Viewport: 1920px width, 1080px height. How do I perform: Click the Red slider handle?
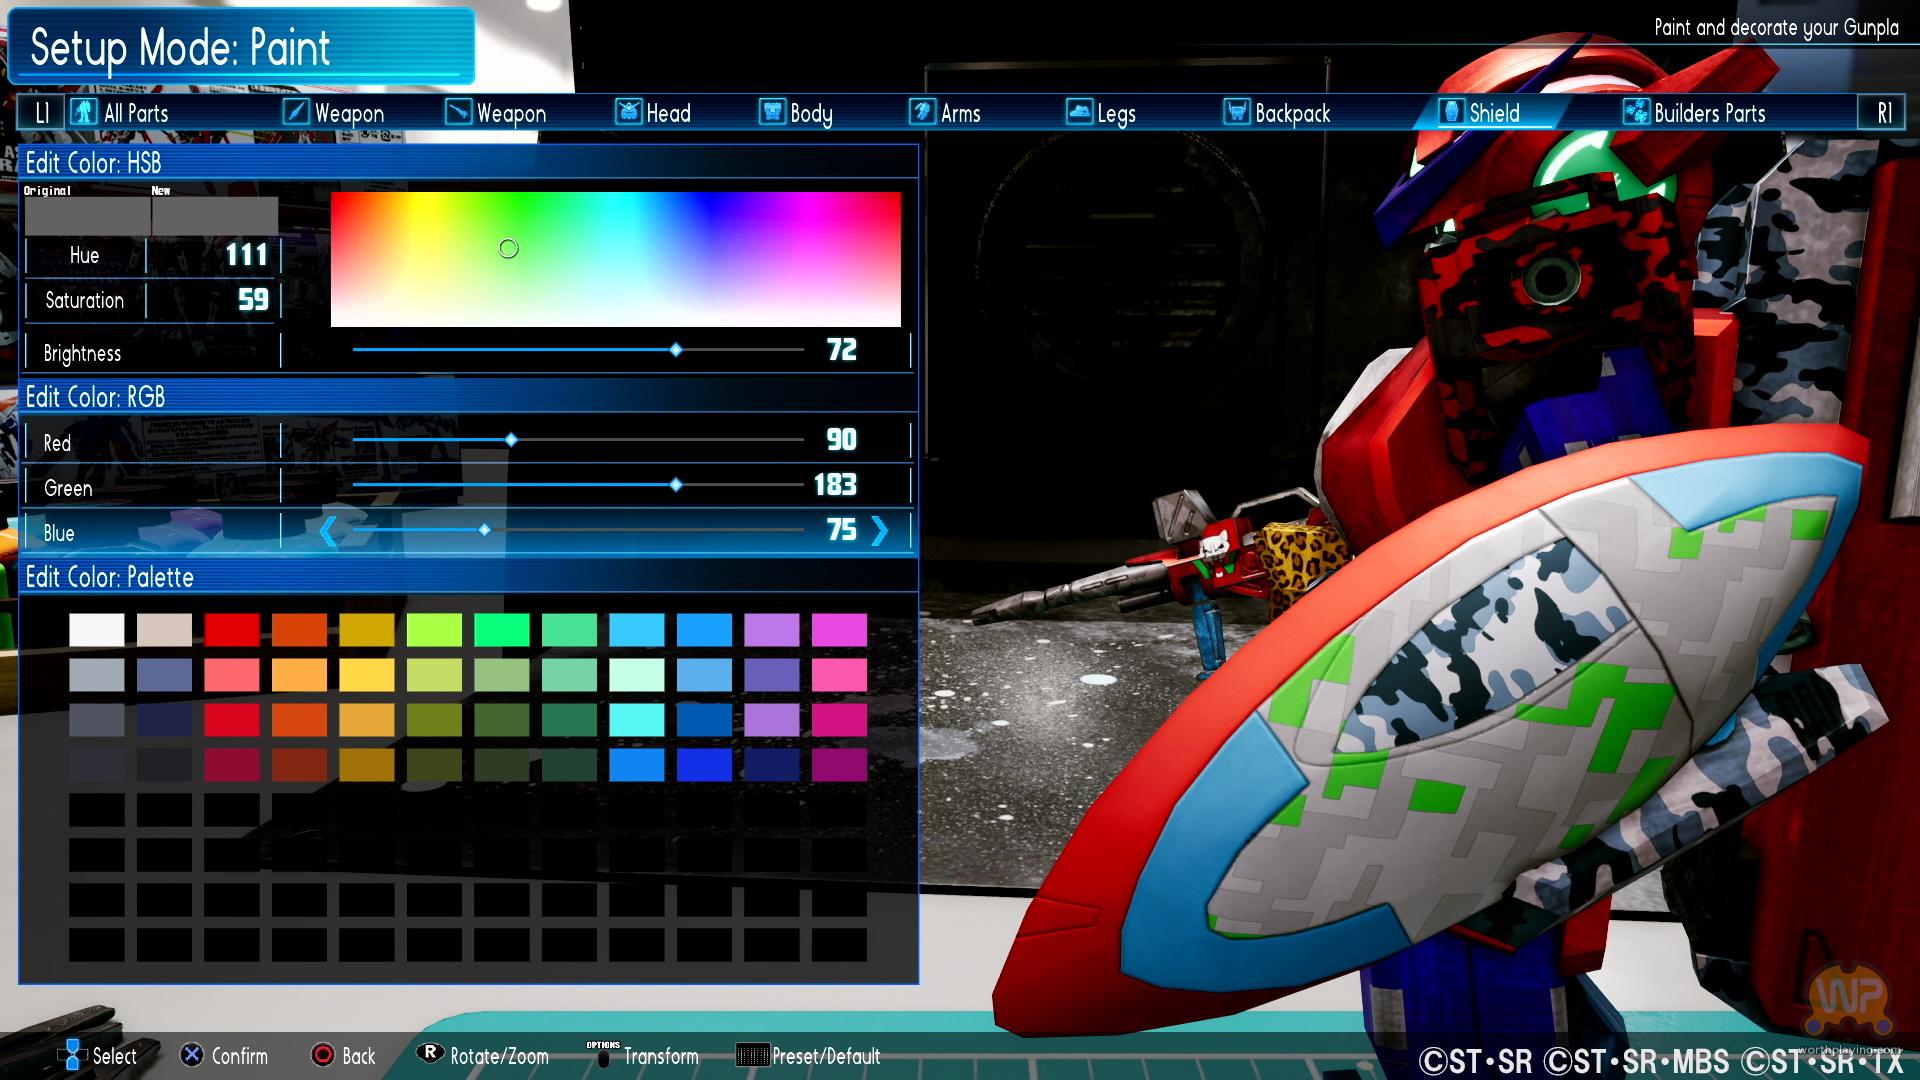pyautogui.click(x=511, y=440)
